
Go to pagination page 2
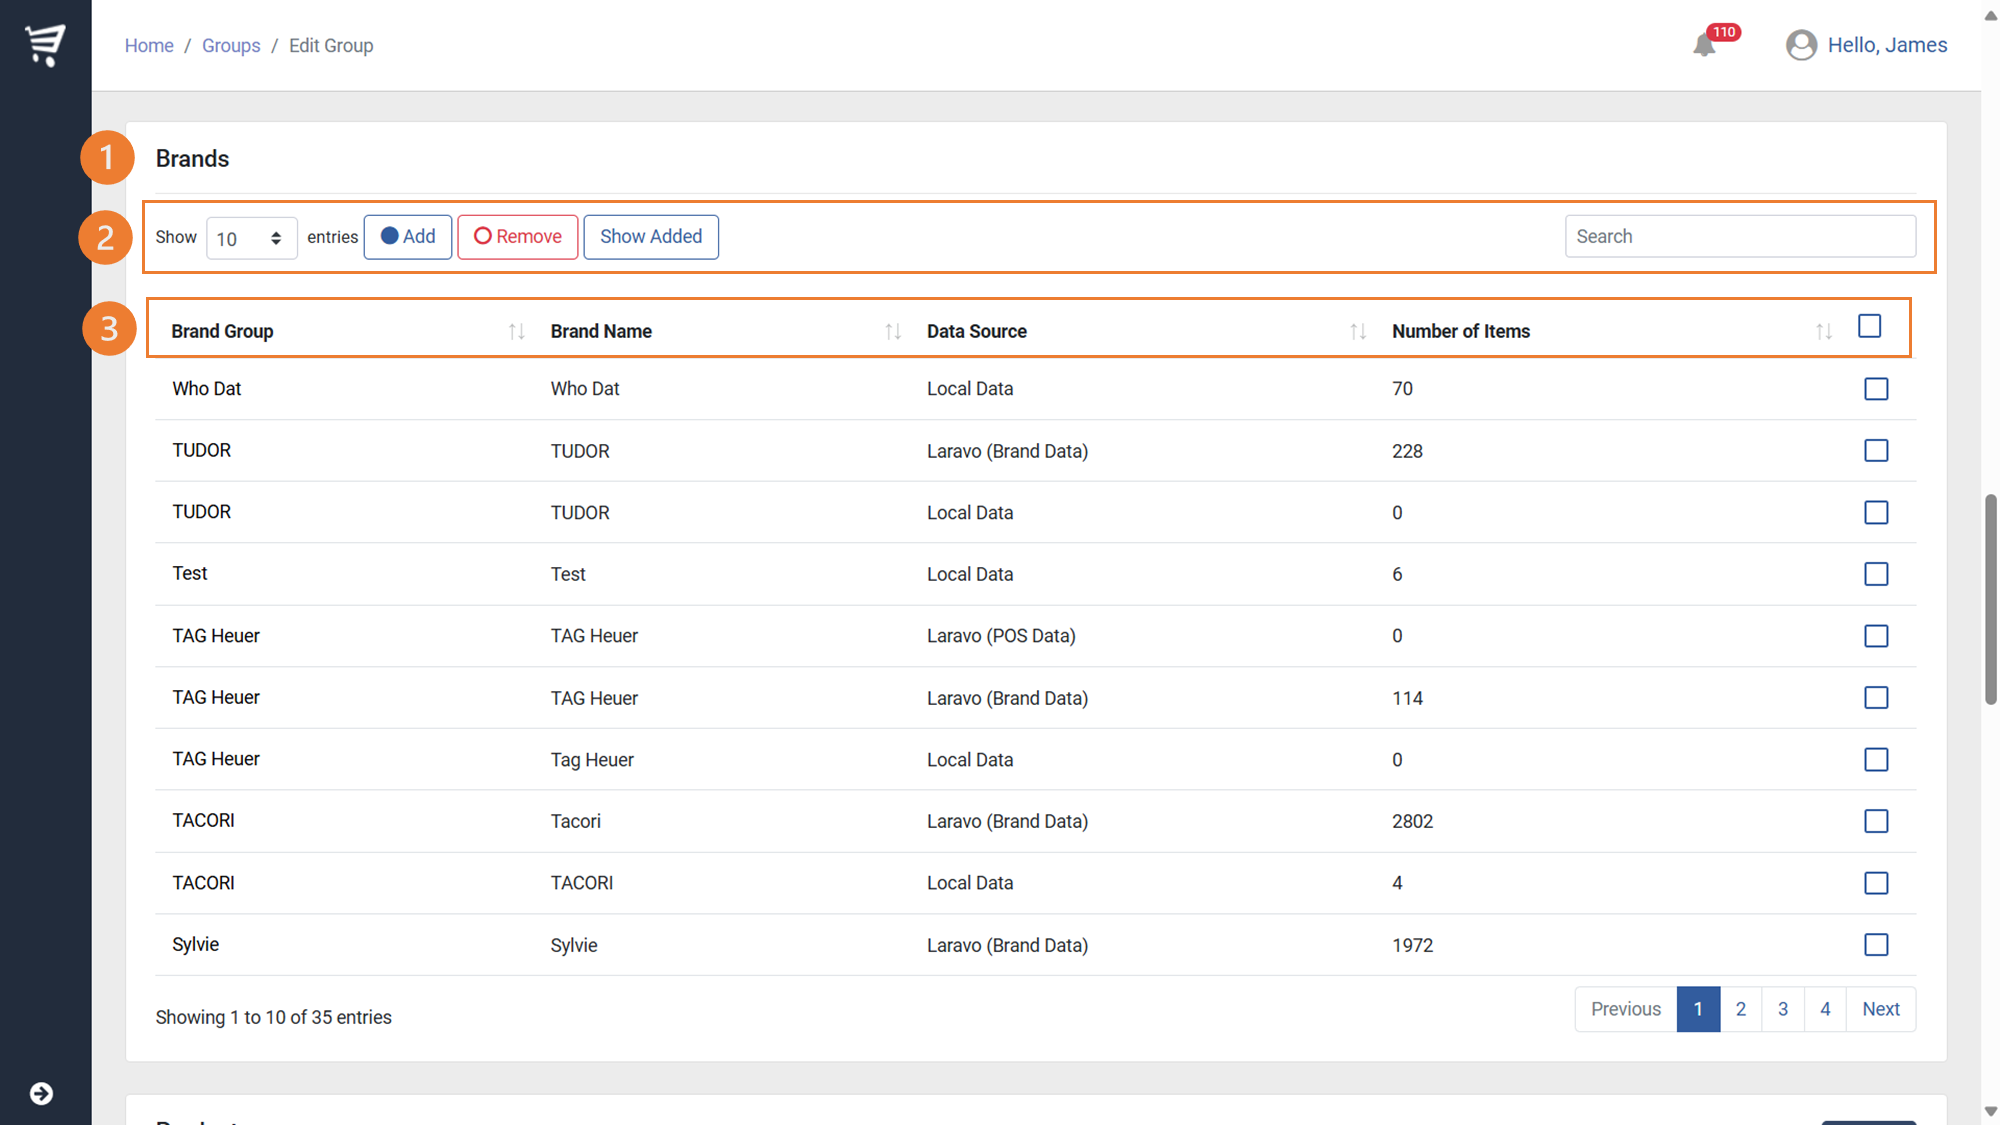1741,1009
